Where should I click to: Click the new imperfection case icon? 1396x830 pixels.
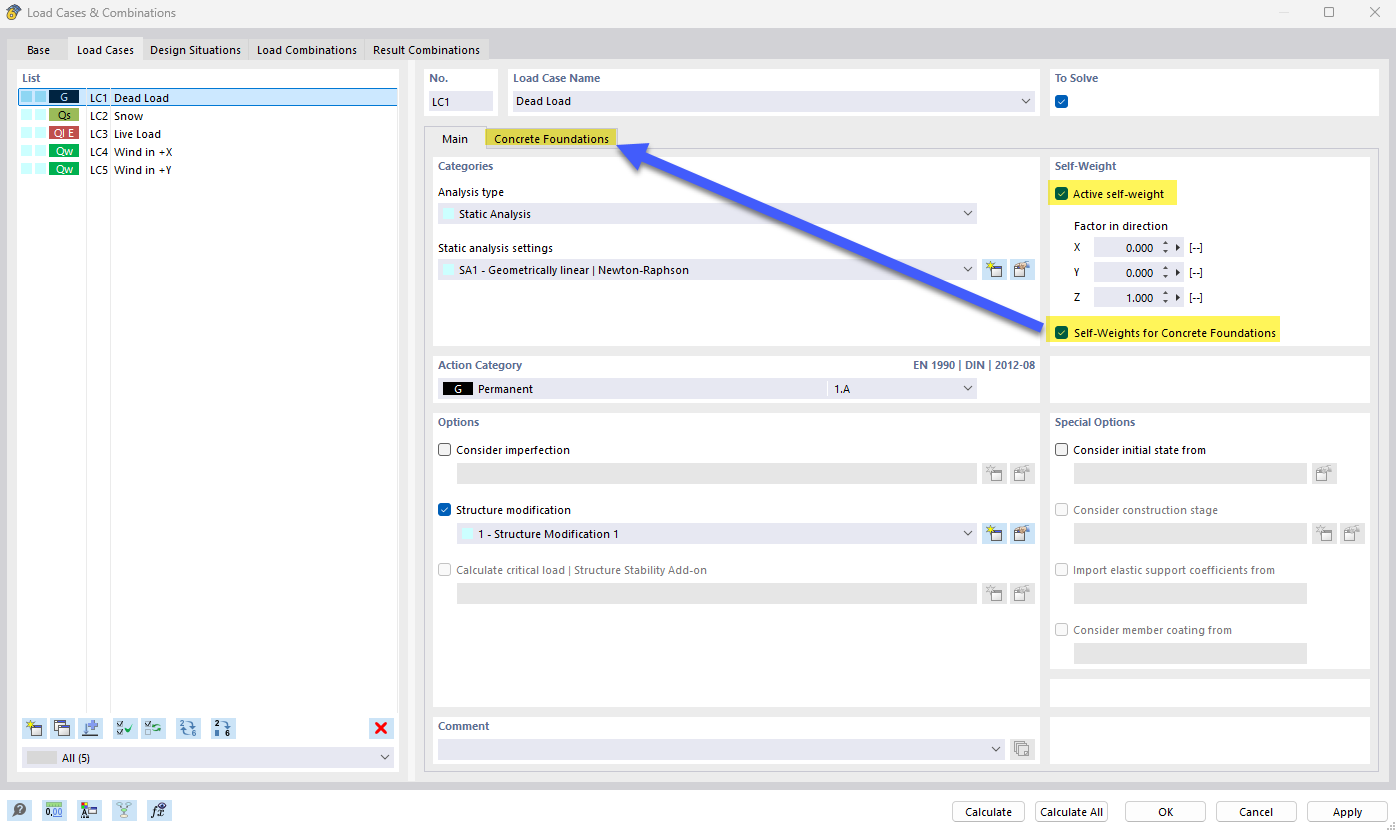point(994,473)
